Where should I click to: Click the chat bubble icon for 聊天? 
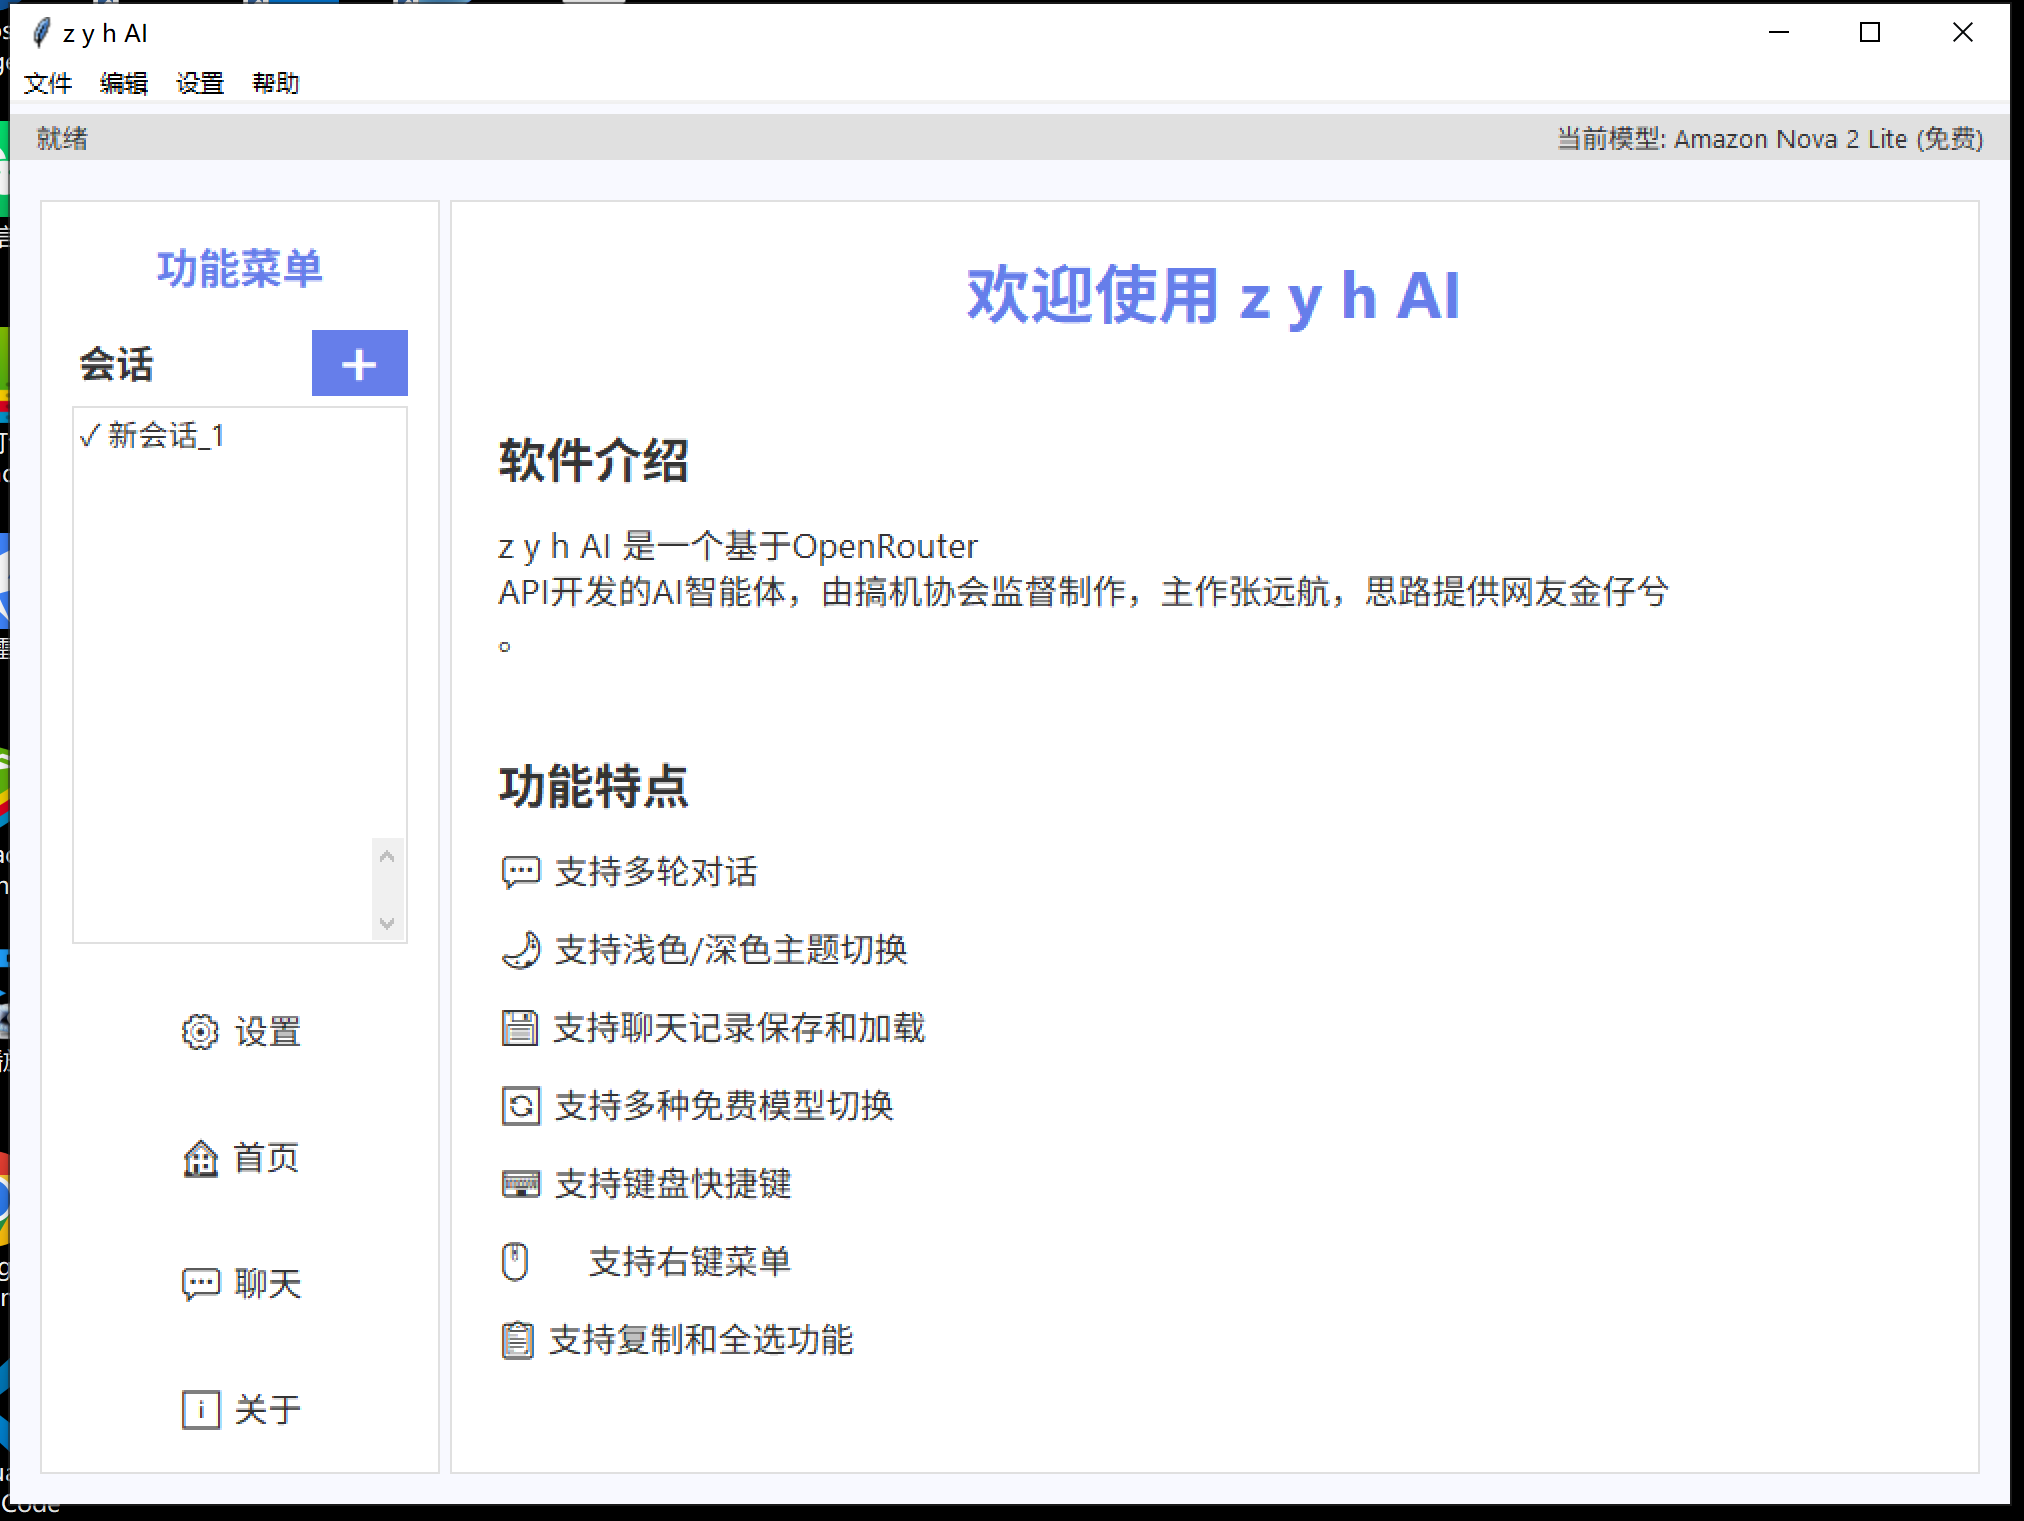200,1283
